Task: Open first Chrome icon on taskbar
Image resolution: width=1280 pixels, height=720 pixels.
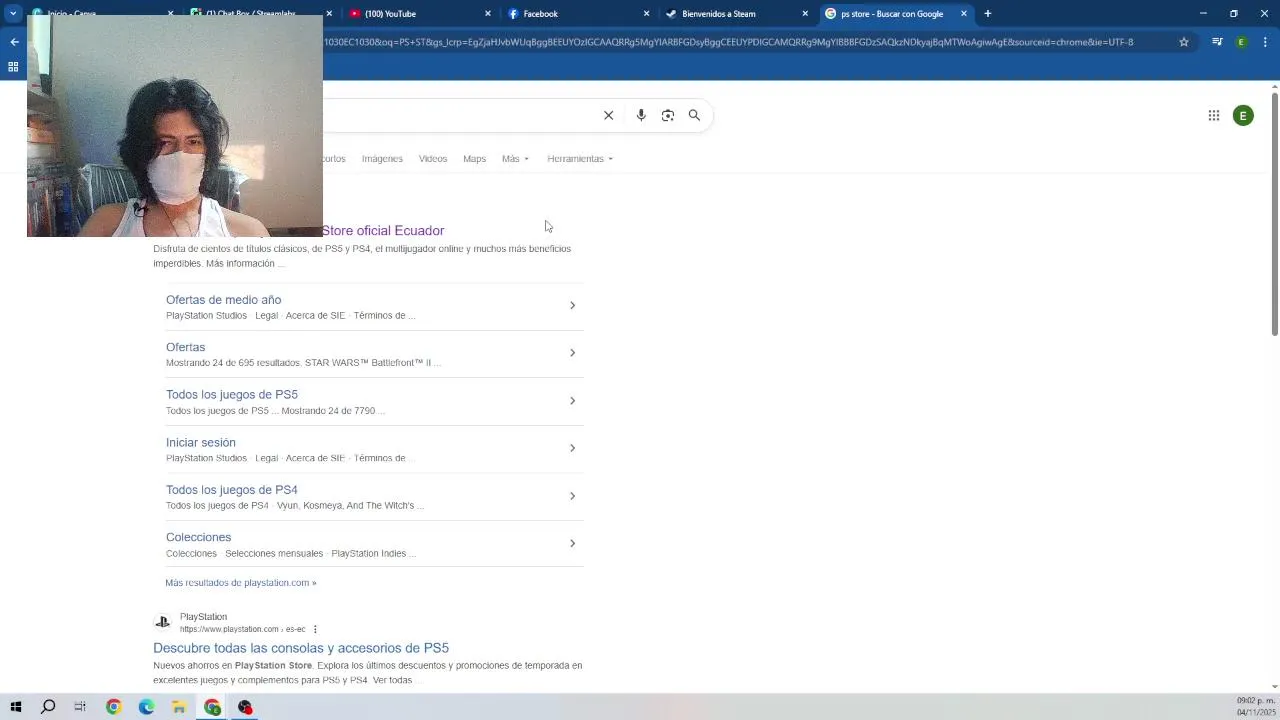Action: [x=113, y=707]
